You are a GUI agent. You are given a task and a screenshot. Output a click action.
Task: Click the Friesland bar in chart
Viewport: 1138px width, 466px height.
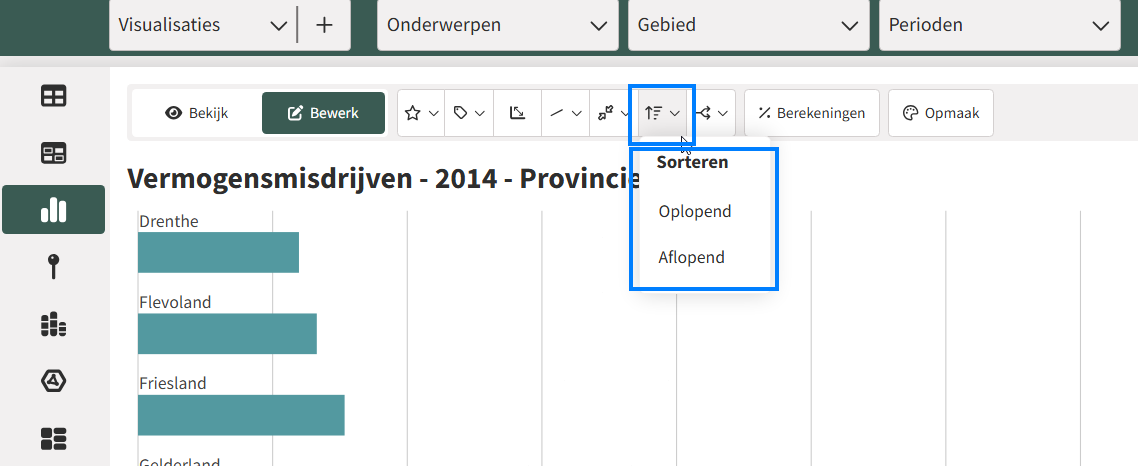(241, 415)
